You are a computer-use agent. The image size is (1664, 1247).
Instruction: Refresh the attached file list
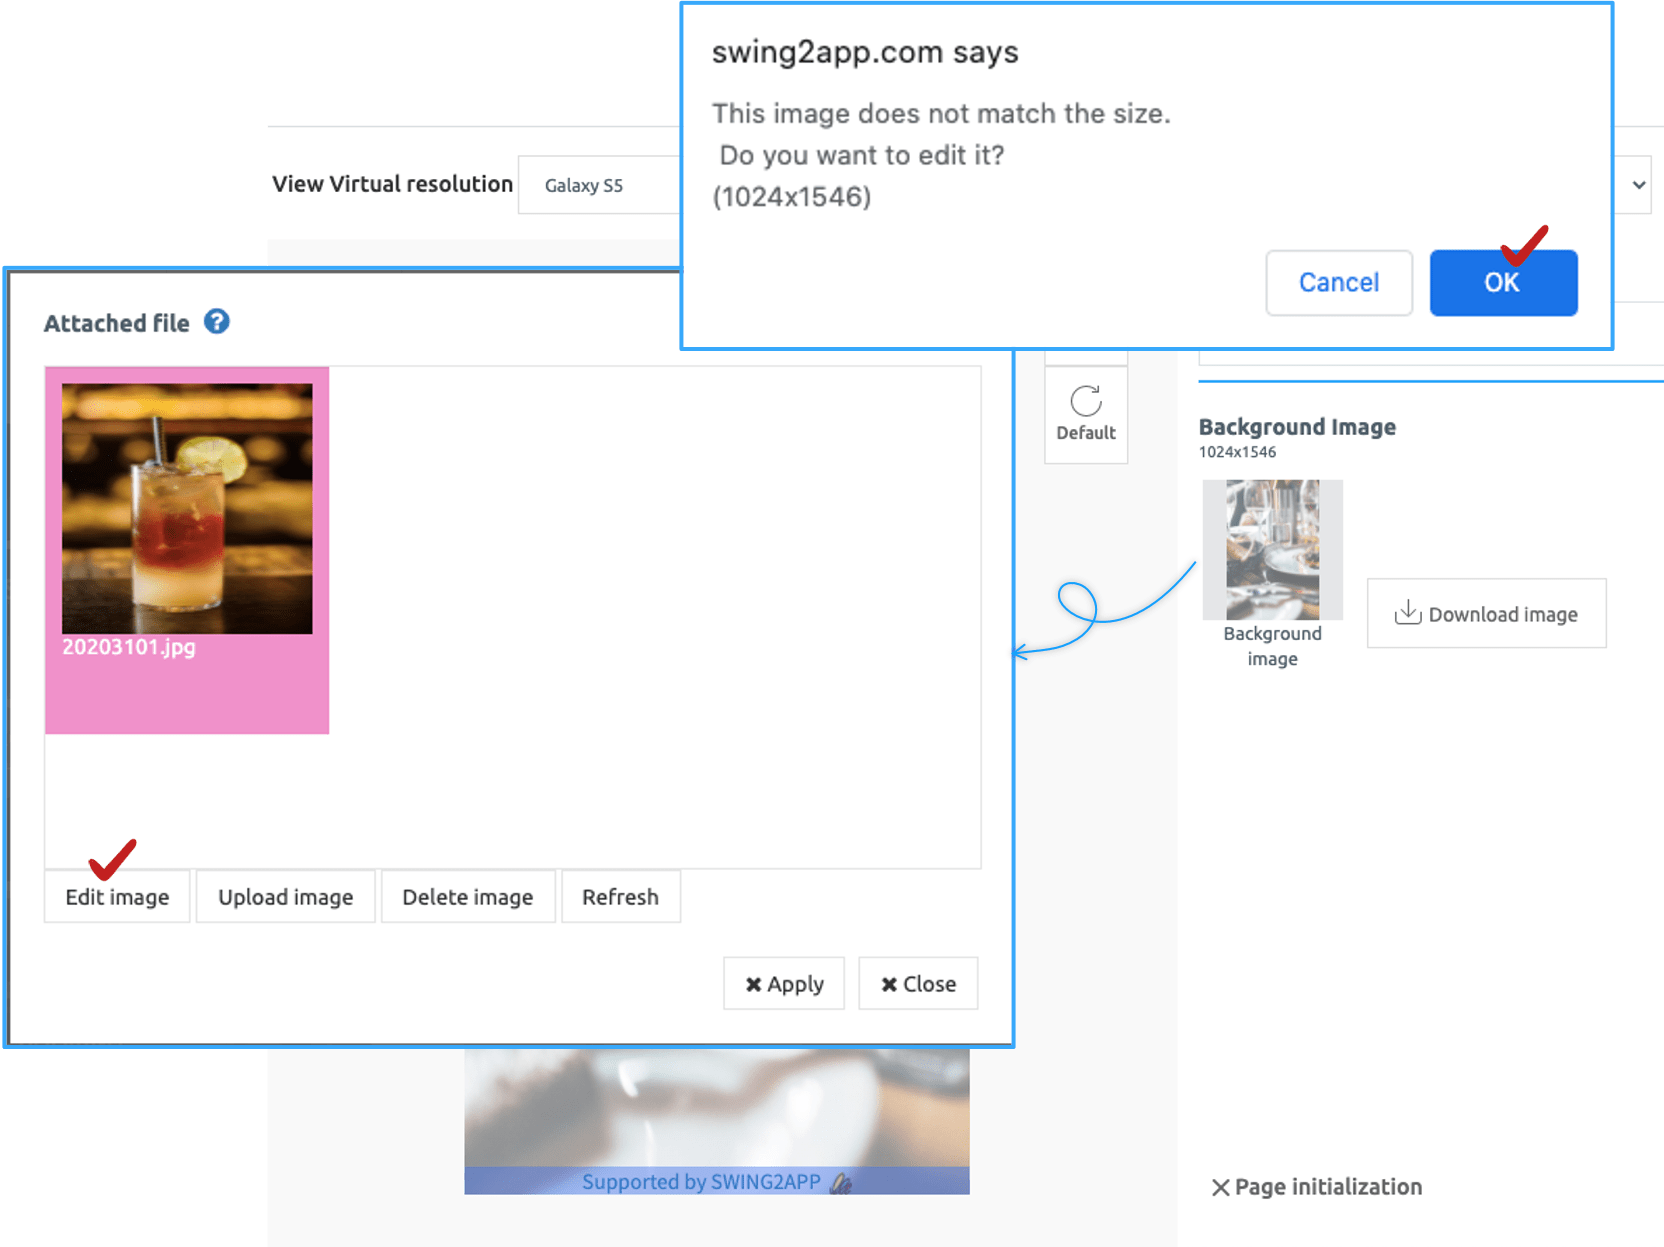[620, 897]
